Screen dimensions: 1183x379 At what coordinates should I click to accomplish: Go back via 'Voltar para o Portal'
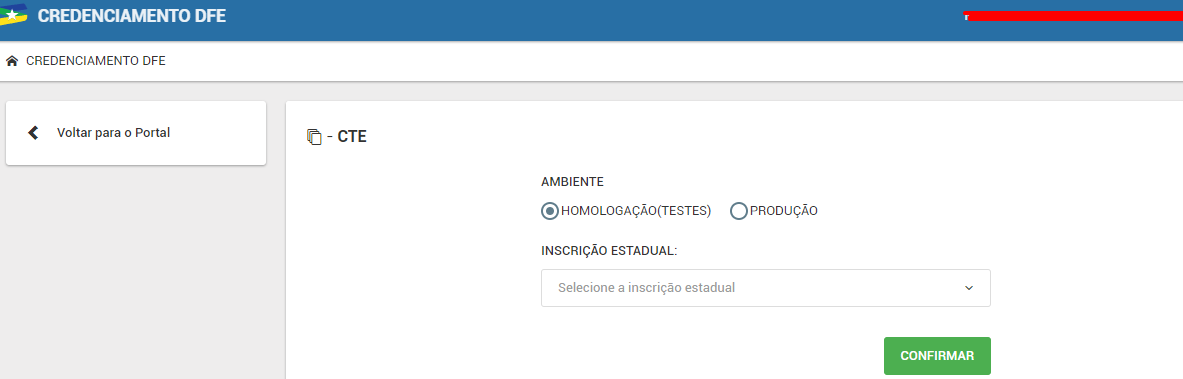[x=113, y=133]
